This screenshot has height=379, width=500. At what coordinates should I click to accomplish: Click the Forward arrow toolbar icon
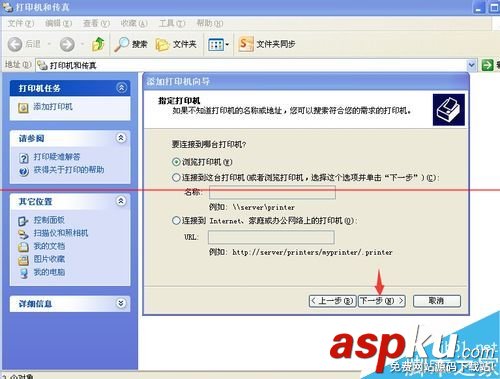(x=67, y=44)
